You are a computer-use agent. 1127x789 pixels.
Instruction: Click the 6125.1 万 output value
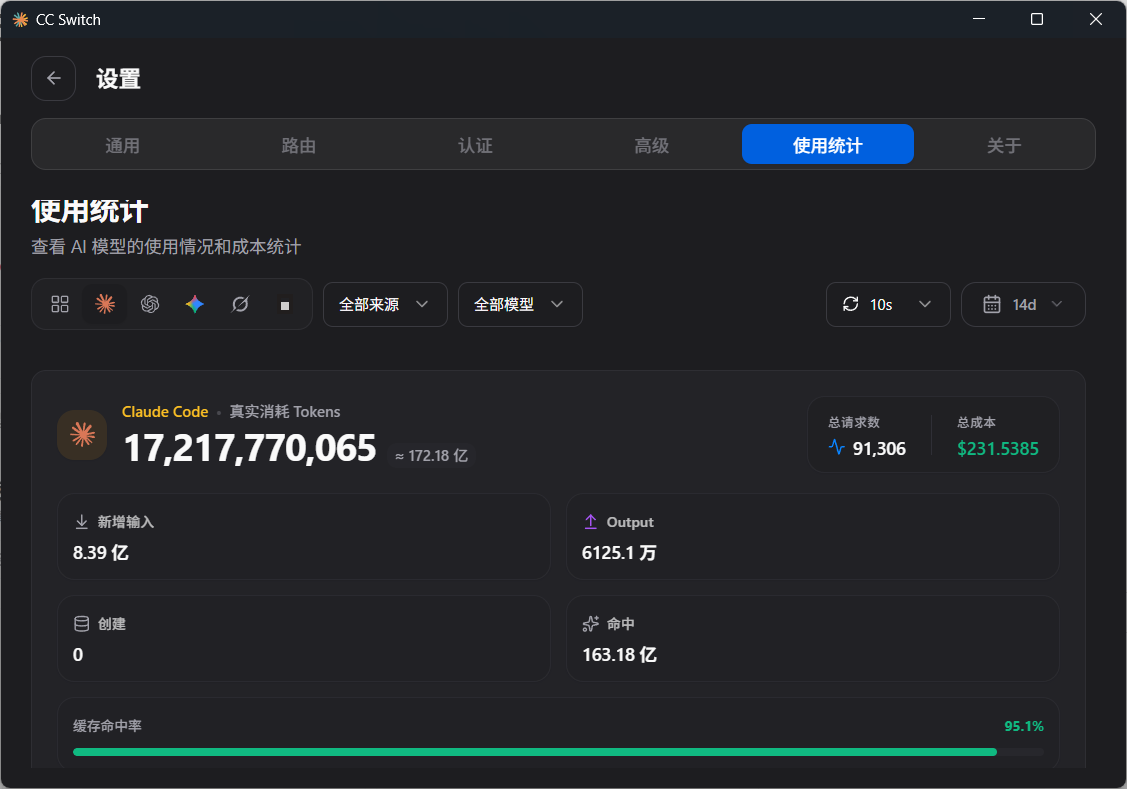click(619, 553)
